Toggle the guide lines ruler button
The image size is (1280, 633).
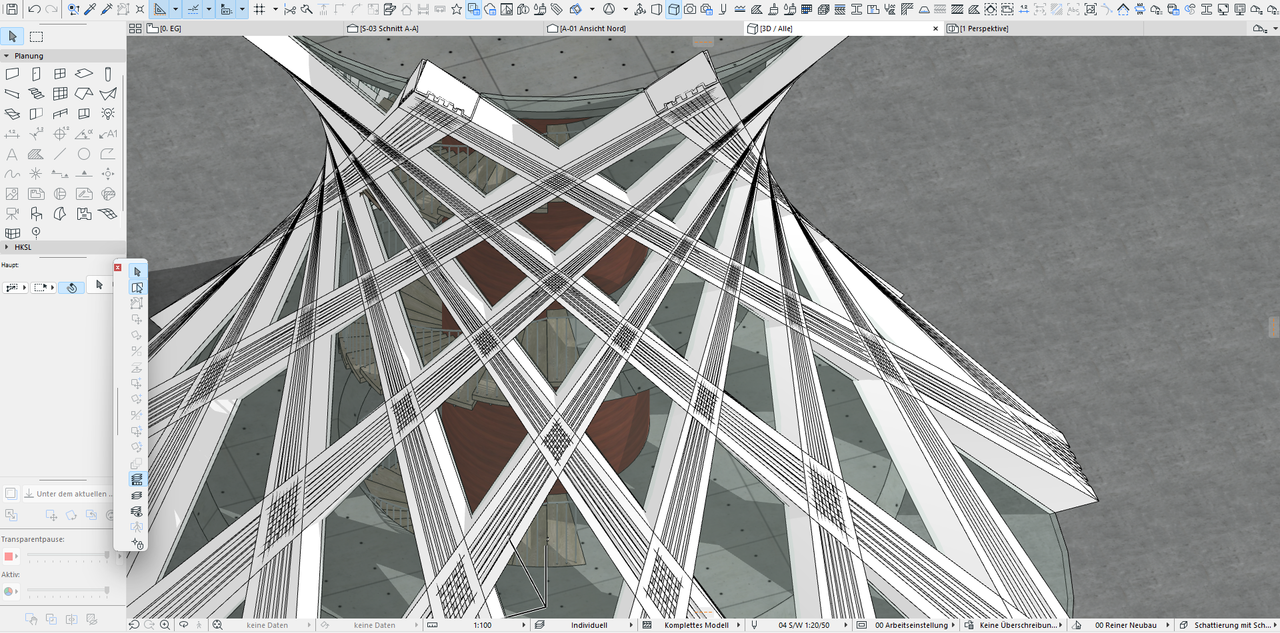pos(160,9)
